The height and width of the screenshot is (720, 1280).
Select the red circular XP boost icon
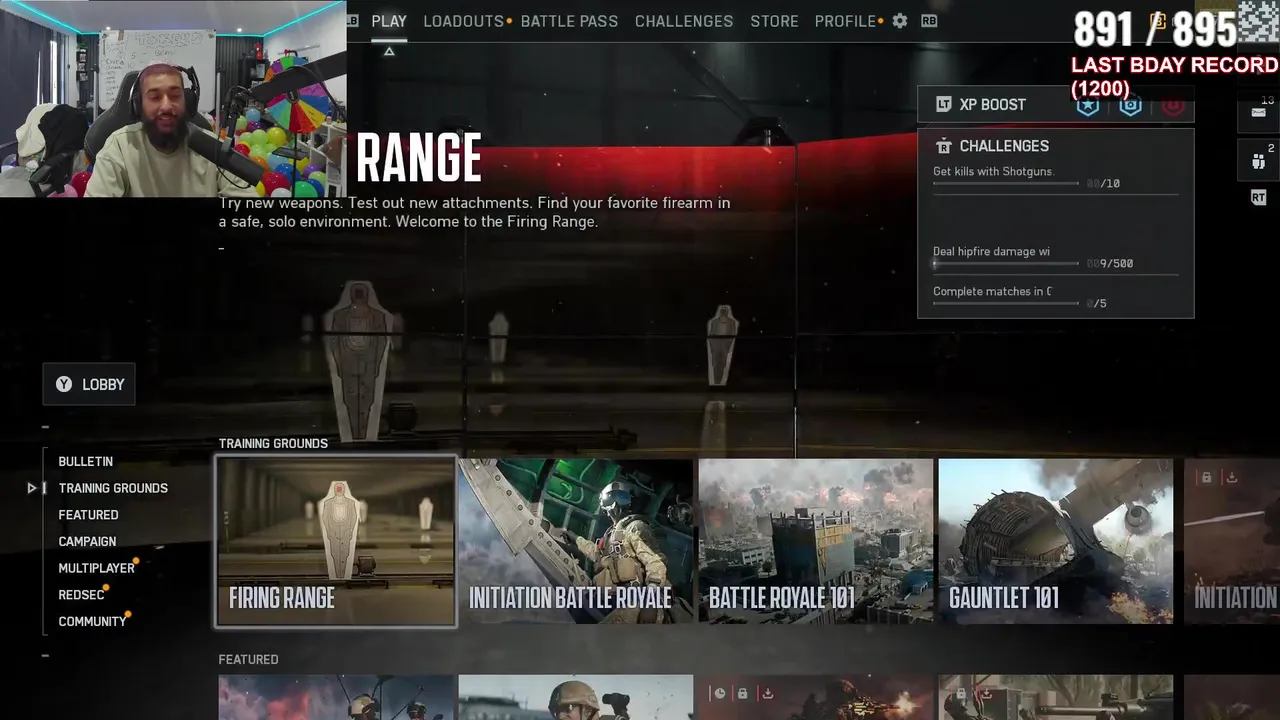pos(1173,105)
